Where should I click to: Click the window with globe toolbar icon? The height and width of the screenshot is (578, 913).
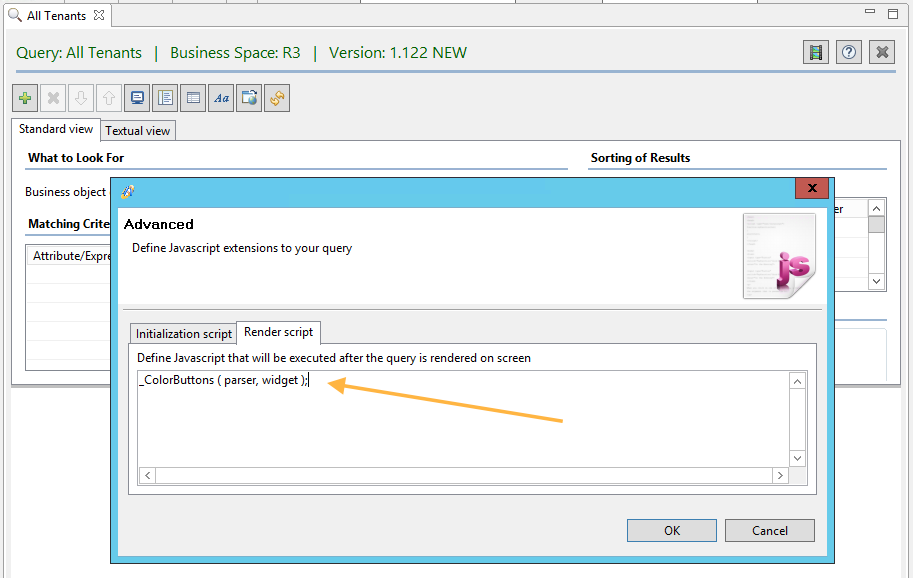pyautogui.click(x=249, y=98)
